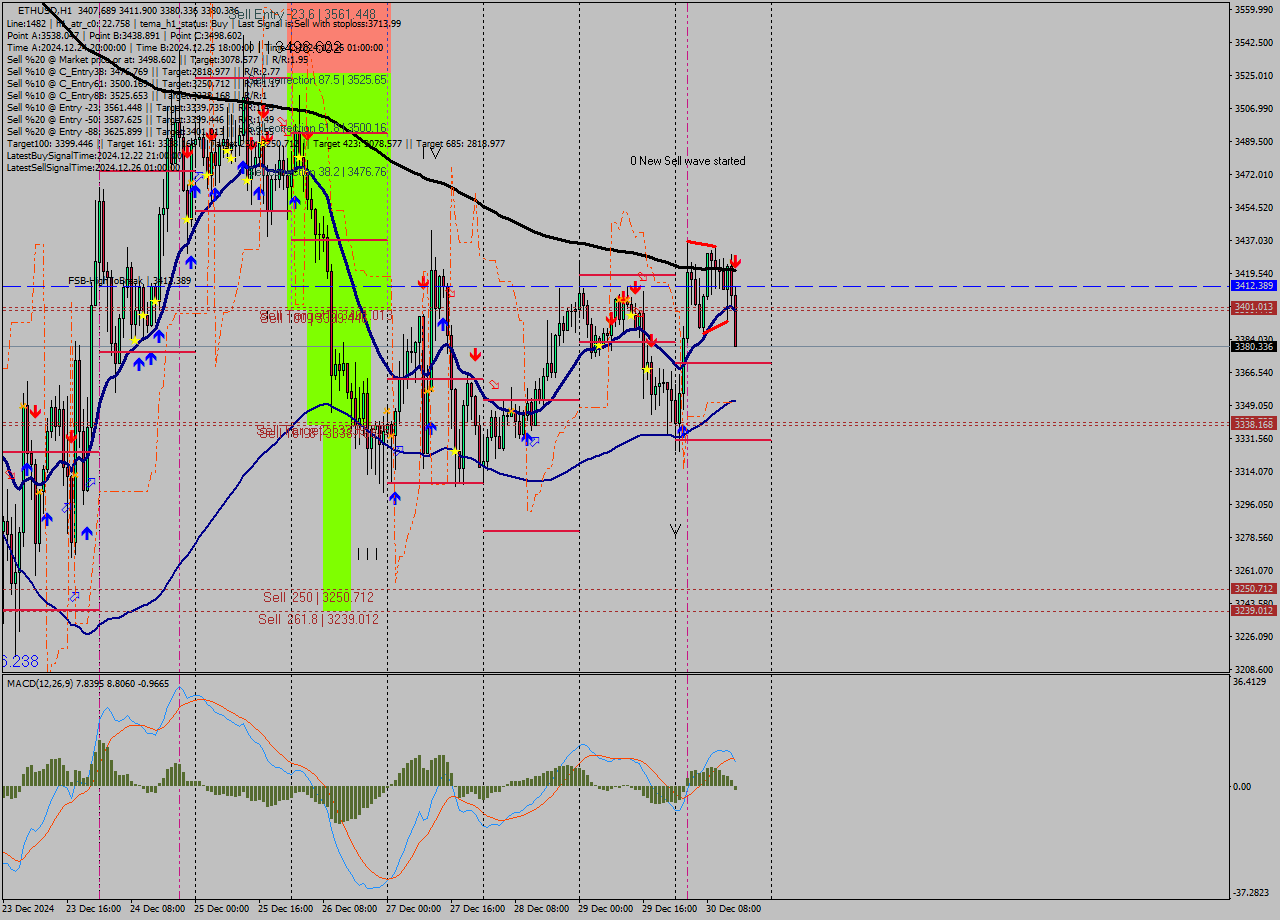1280x920 pixels.
Task: Select the 'Sell 261.8 | 3239.012' label
Action: (318, 619)
